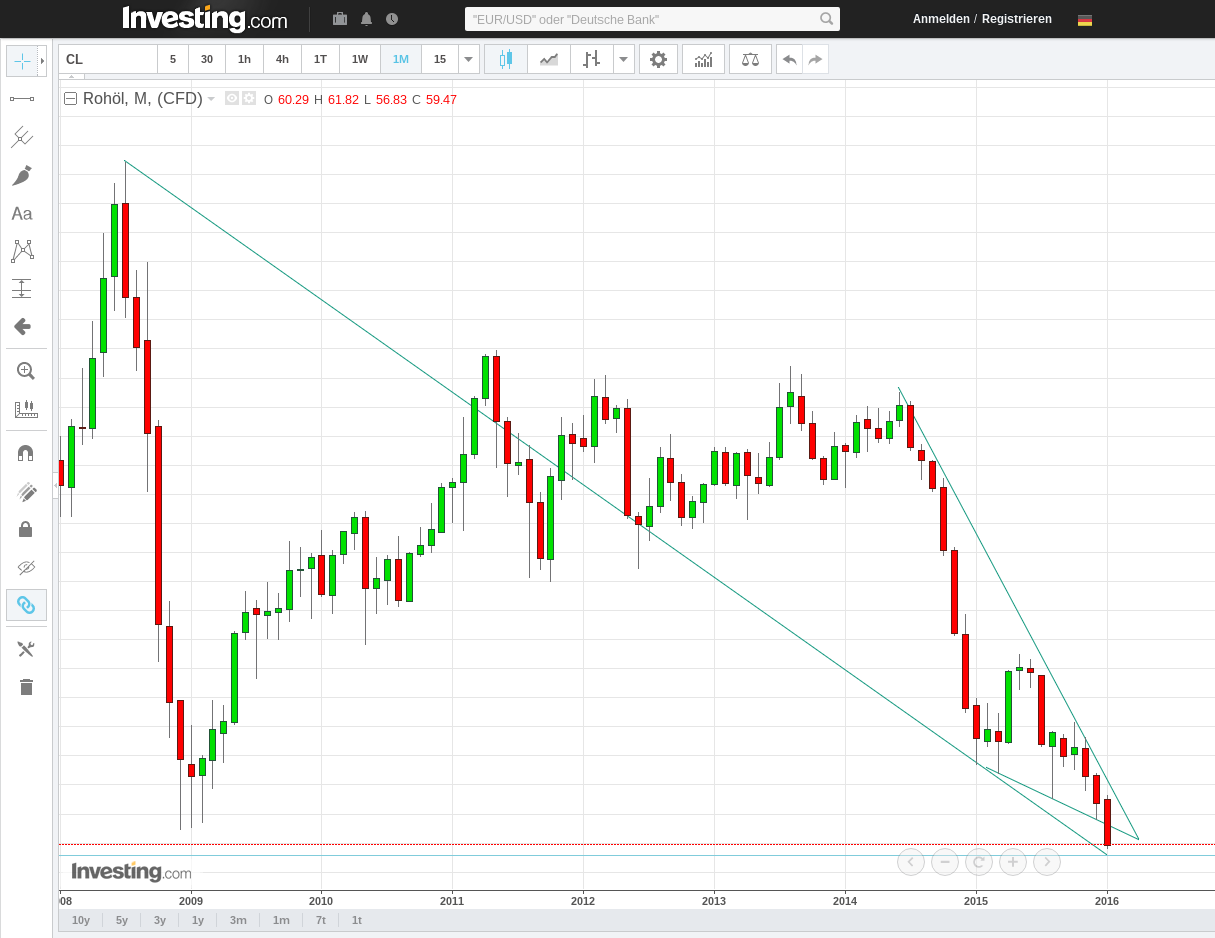Select the 10y range button
Viewport: 1215px width, 938px height.
coord(80,919)
